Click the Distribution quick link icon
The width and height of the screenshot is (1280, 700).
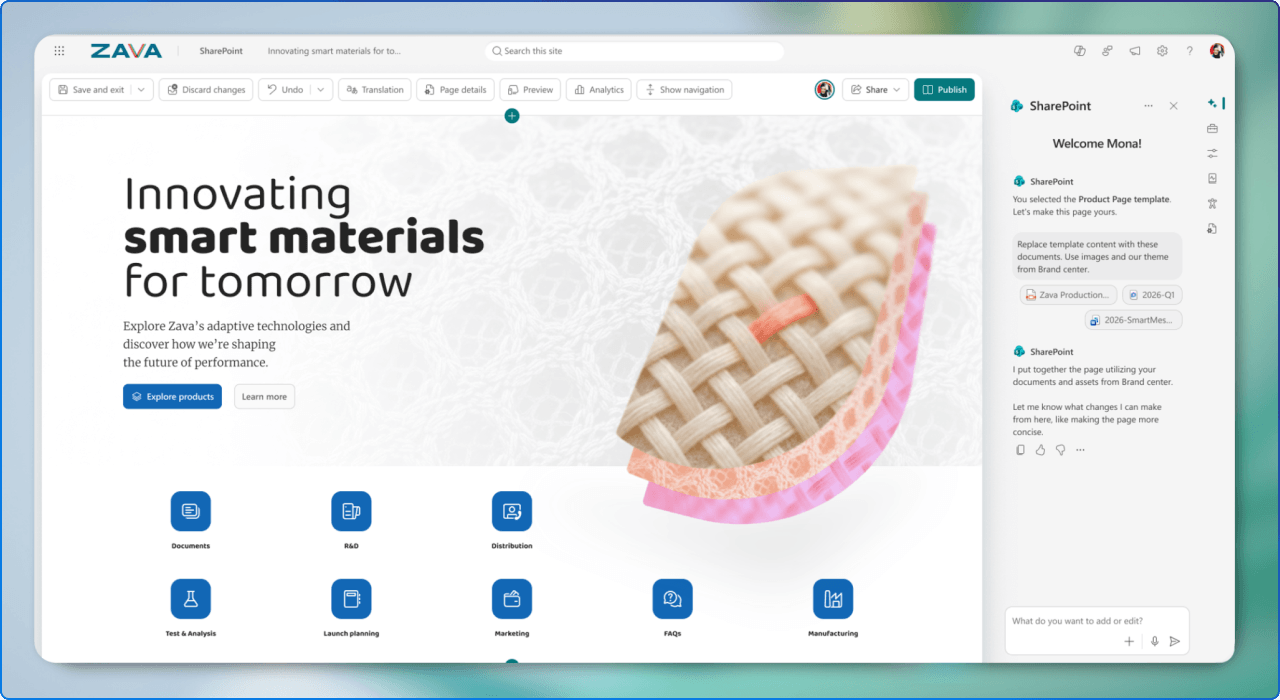tap(512, 511)
